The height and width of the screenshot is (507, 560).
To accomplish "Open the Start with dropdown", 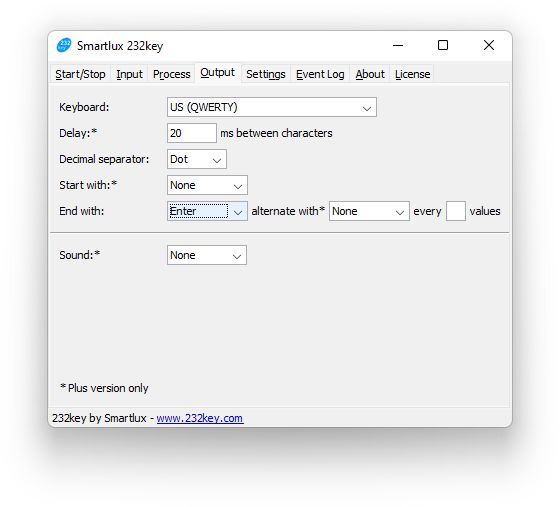I will (x=207, y=185).
